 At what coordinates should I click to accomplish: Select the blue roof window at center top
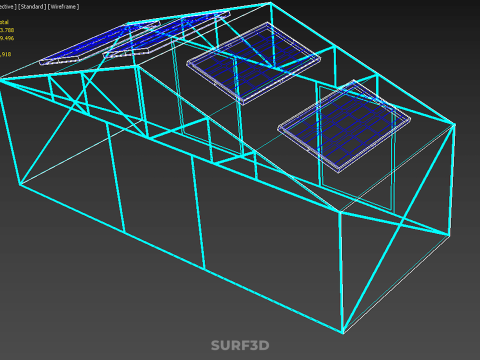(x=254, y=63)
